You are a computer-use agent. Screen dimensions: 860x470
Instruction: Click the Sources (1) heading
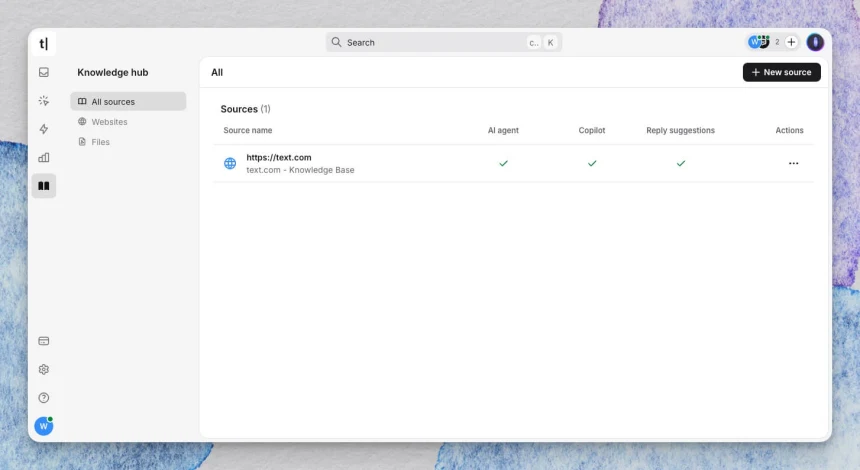[245, 109]
